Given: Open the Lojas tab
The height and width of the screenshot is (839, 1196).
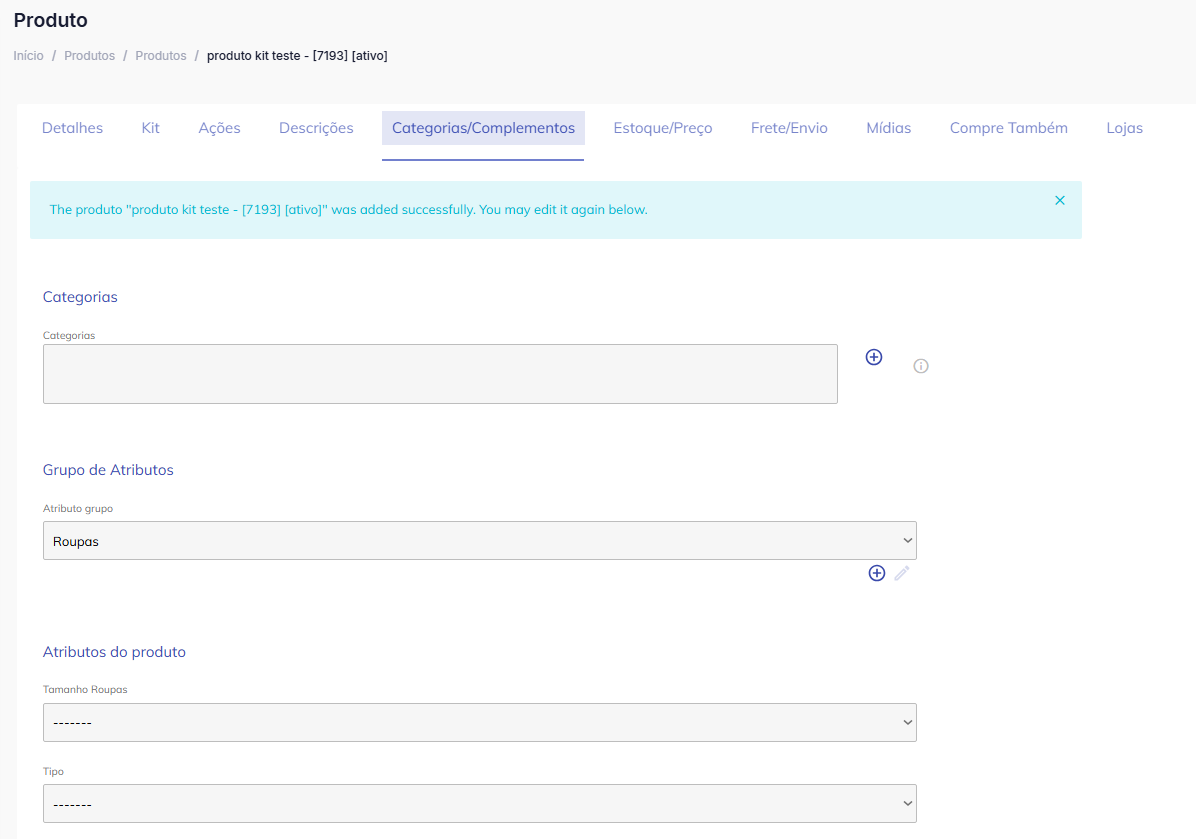Looking at the screenshot, I should pos(1124,128).
